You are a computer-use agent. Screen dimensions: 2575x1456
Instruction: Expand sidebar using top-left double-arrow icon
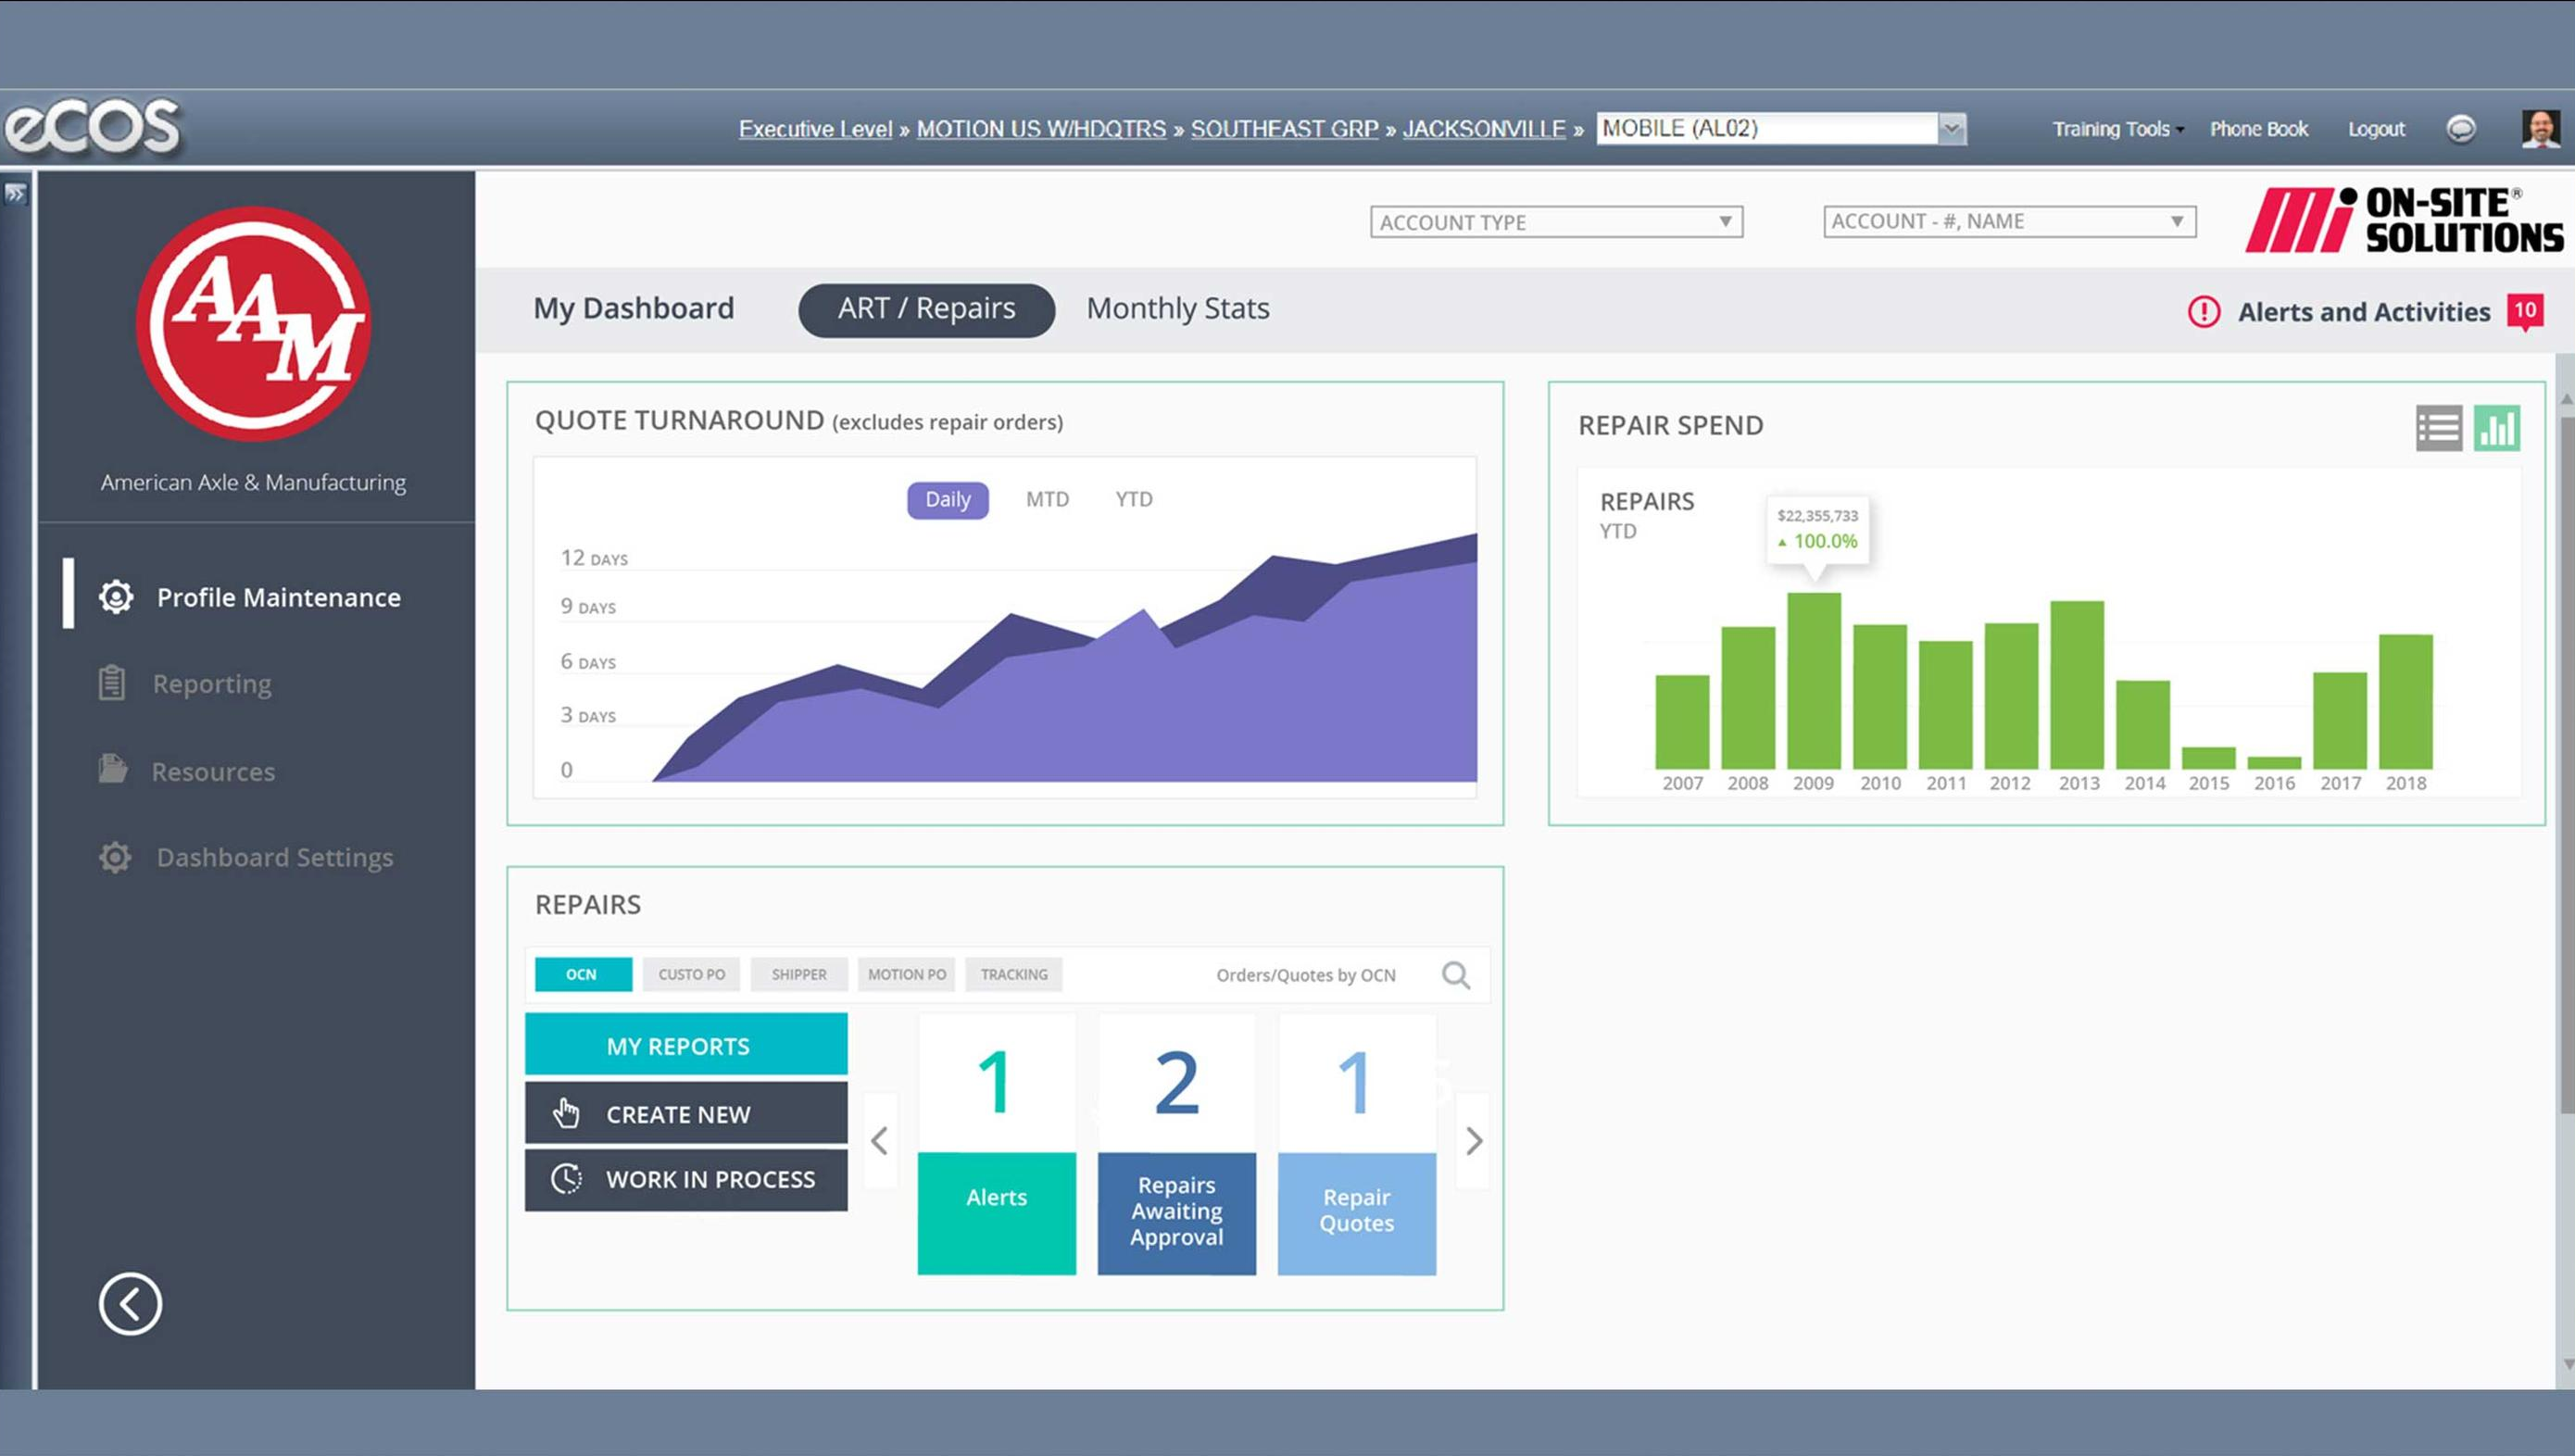click(15, 194)
